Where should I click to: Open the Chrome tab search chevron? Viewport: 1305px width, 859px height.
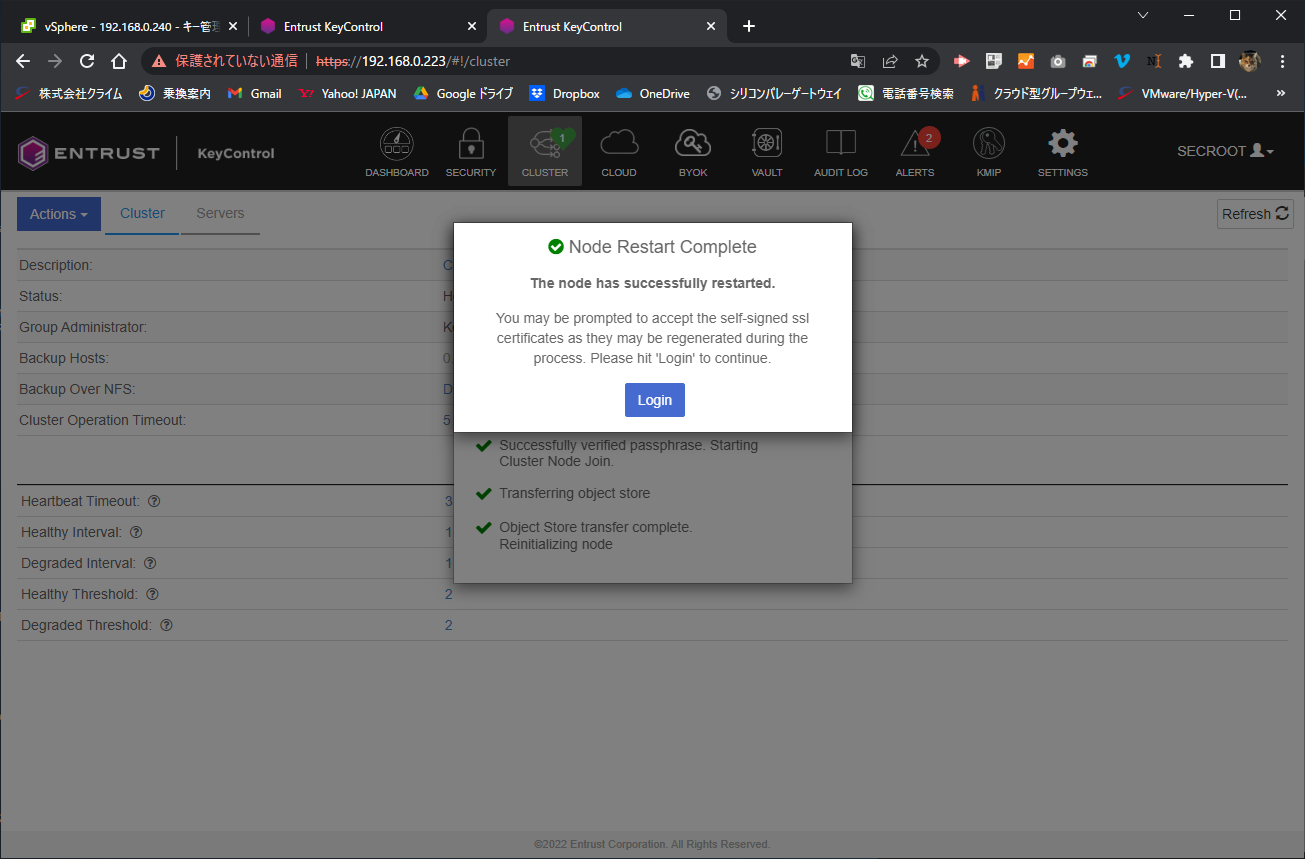click(x=1143, y=15)
